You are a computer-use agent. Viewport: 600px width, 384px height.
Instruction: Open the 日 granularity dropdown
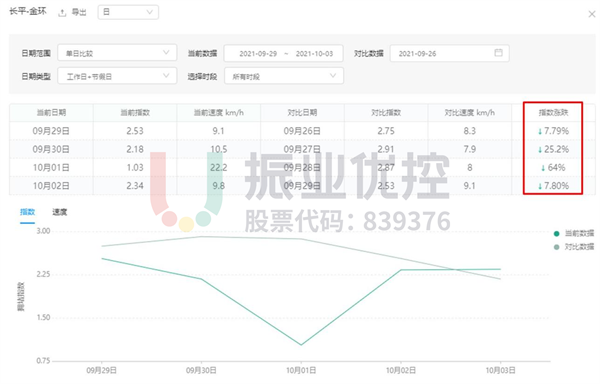click(128, 12)
